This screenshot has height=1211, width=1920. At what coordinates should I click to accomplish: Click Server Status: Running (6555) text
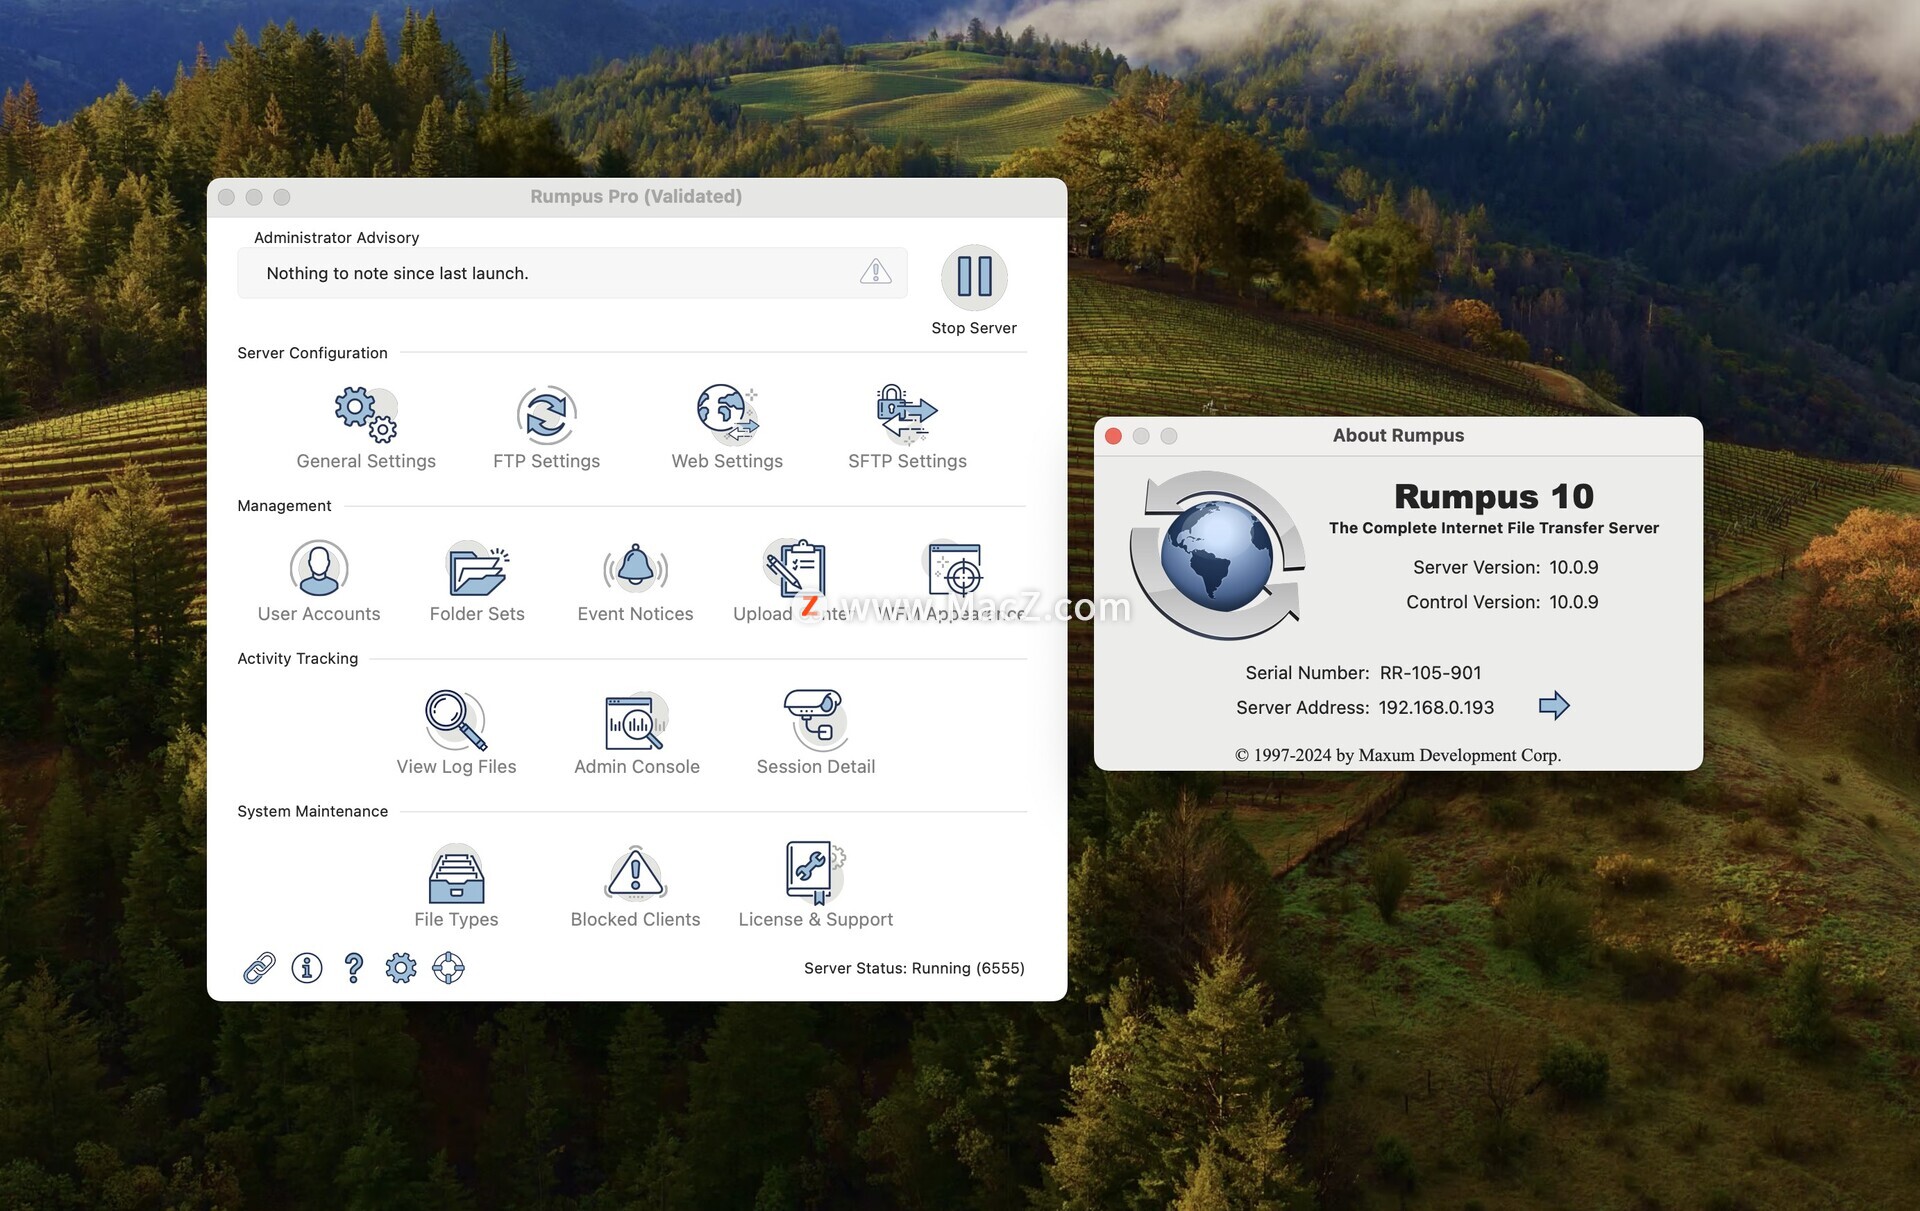(x=914, y=968)
